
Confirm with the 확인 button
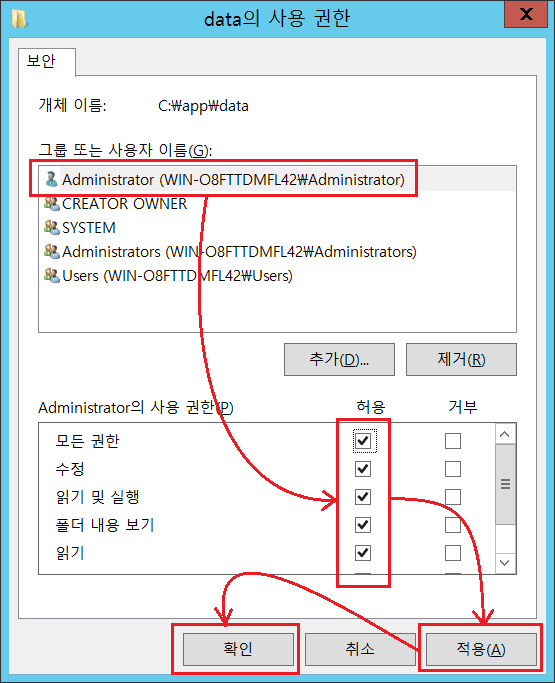[x=238, y=649]
